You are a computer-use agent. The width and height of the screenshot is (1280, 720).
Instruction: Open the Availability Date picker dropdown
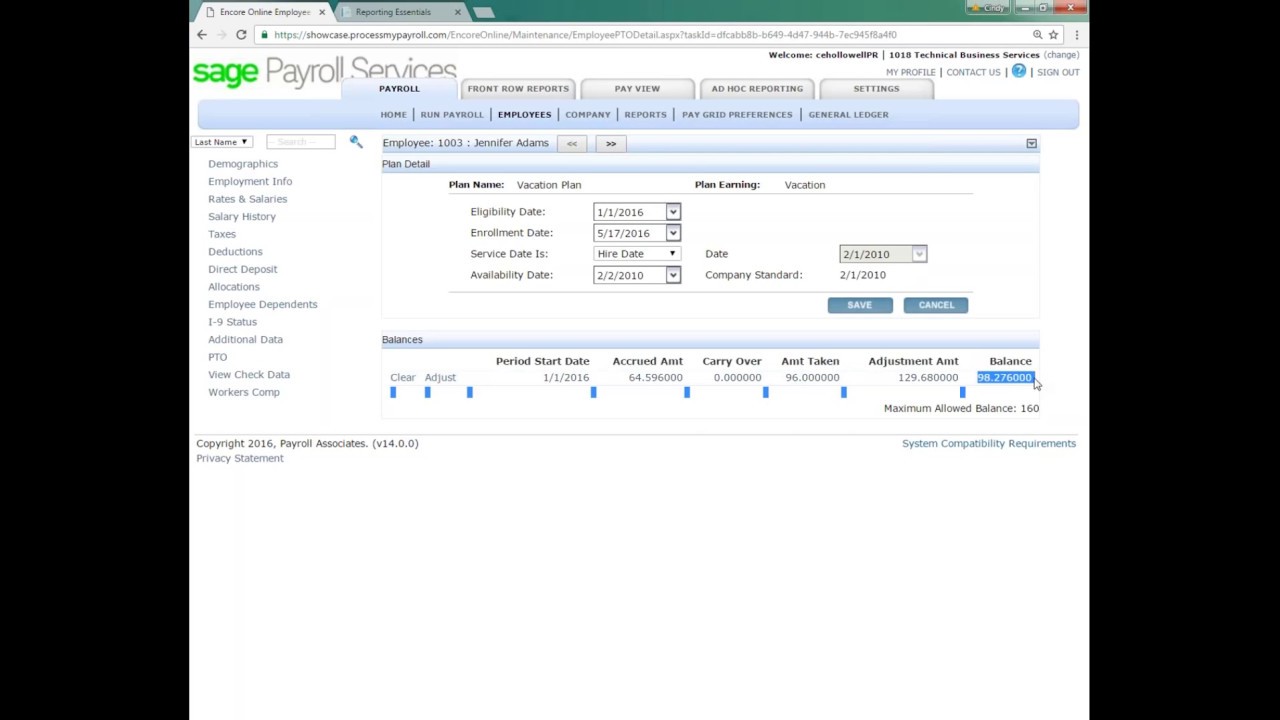point(673,275)
